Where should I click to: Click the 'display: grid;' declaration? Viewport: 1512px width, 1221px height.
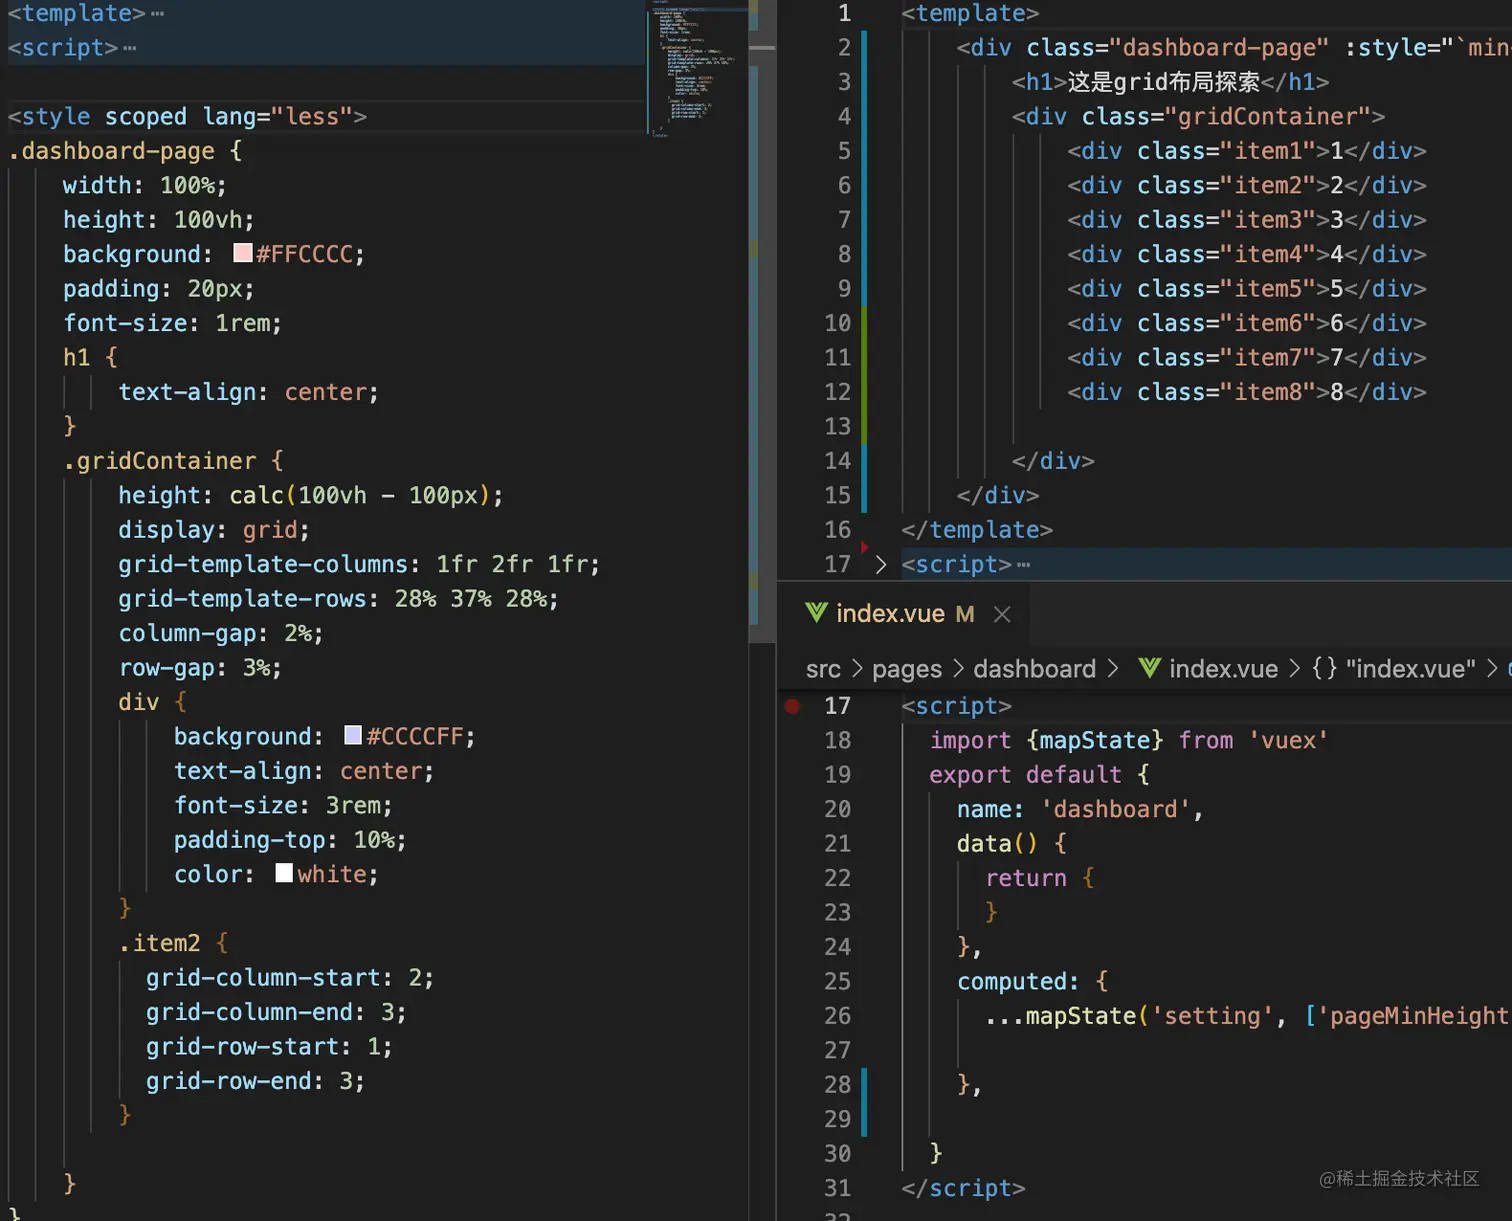pos(214,530)
